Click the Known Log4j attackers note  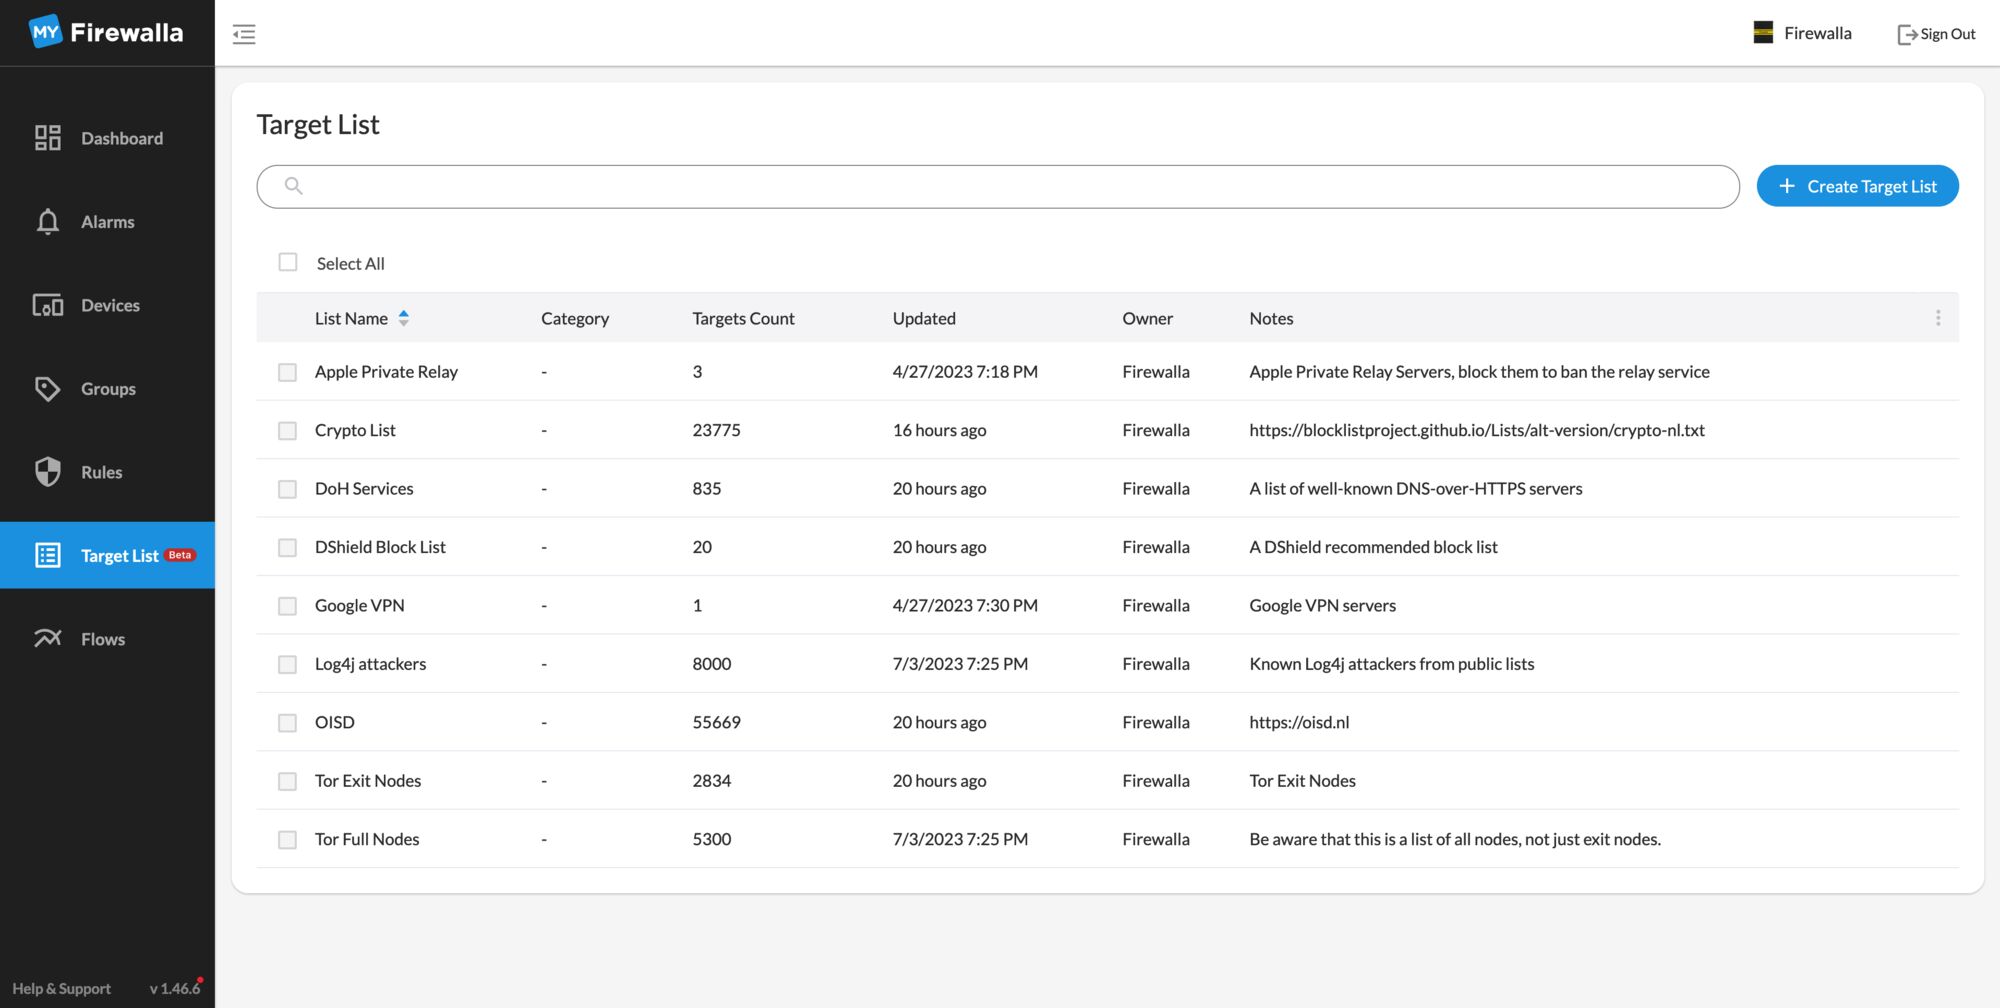click(x=1391, y=664)
